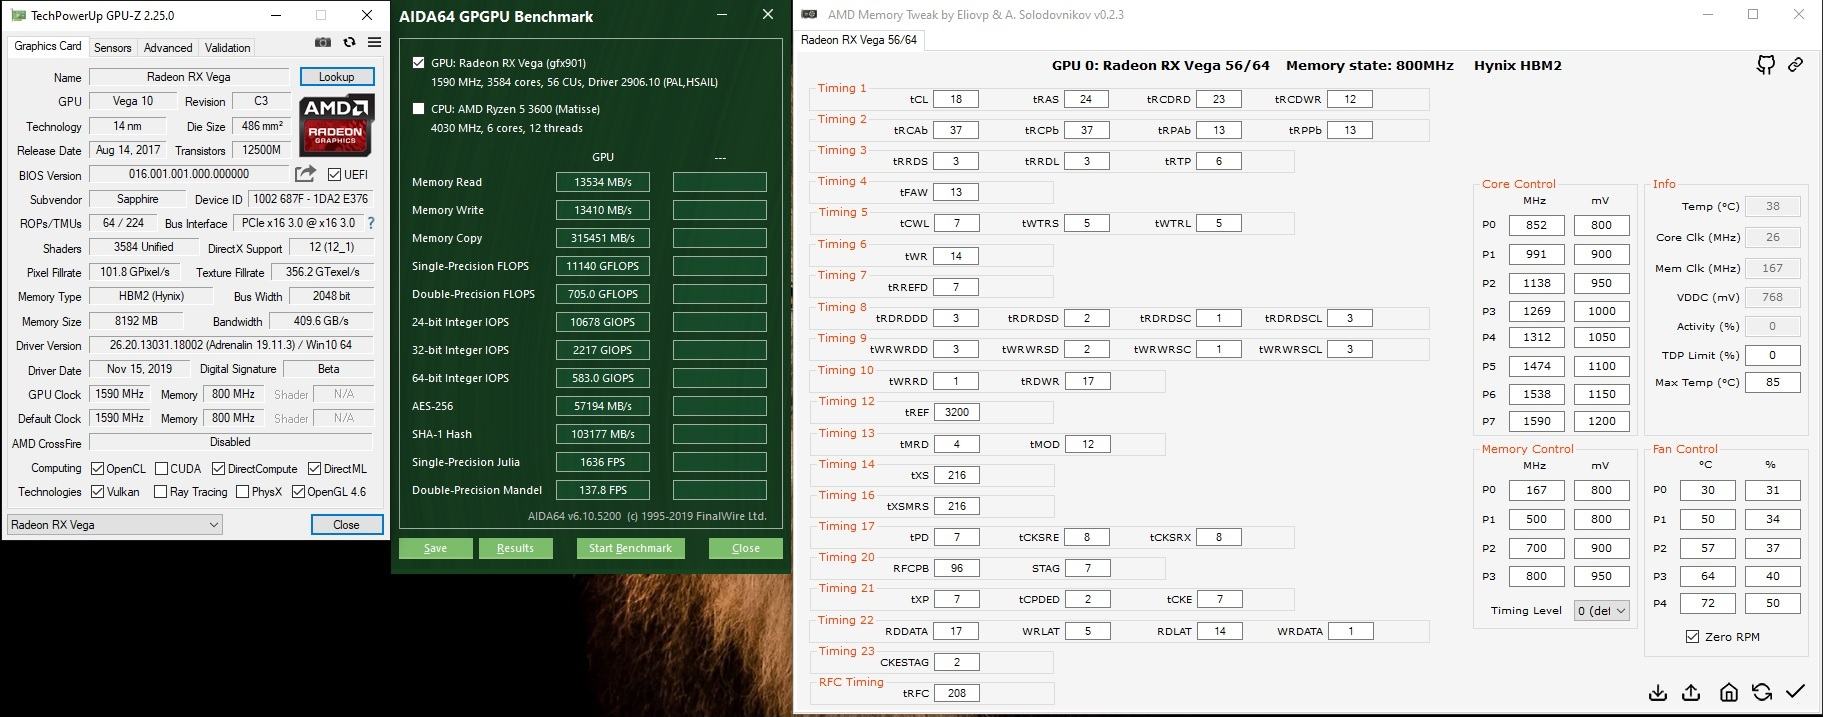This screenshot has height=717, width=1844.
Task: Click the checkmark icon in AMD Memory Tweak
Action: tap(1796, 691)
